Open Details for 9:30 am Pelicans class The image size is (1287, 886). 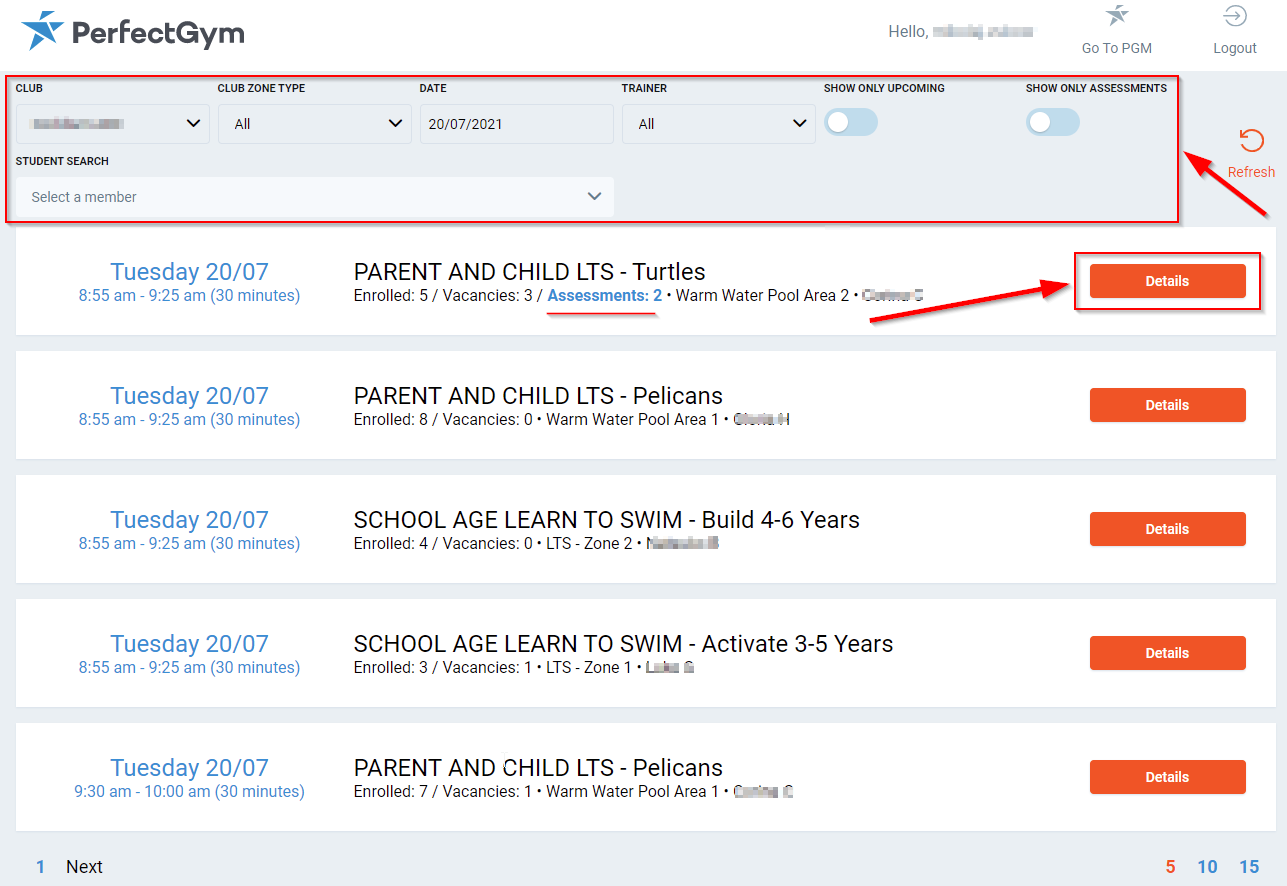[x=1167, y=777]
